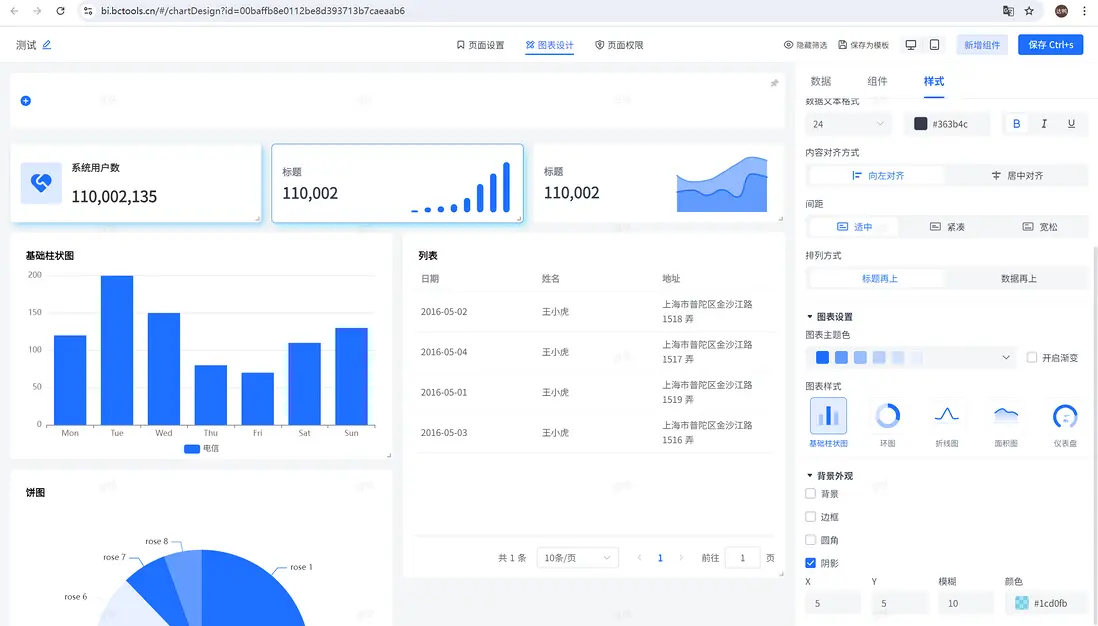Click the 前往 page number input
The width and height of the screenshot is (1098, 626).
[x=742, y=558]
